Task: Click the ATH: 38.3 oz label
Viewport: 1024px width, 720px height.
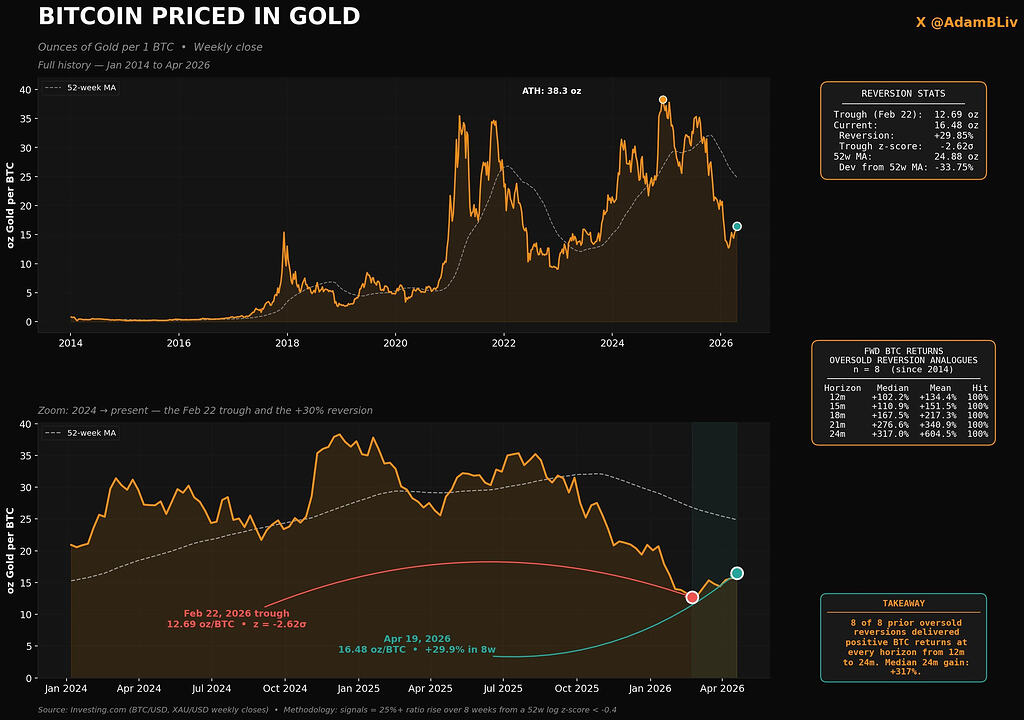Action: point(551,91)
